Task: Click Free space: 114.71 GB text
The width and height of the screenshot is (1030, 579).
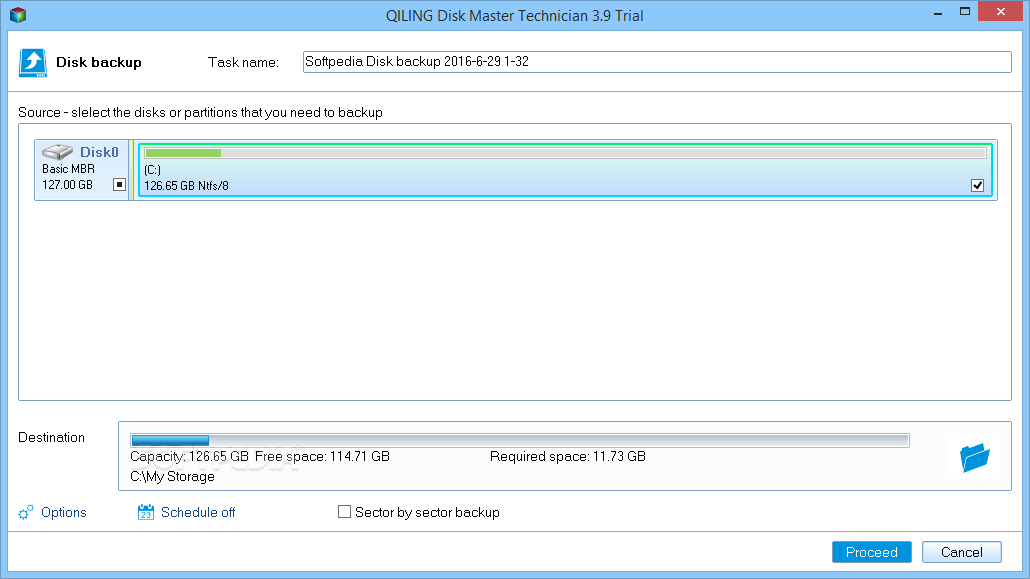Action: (x=322, y=457)
